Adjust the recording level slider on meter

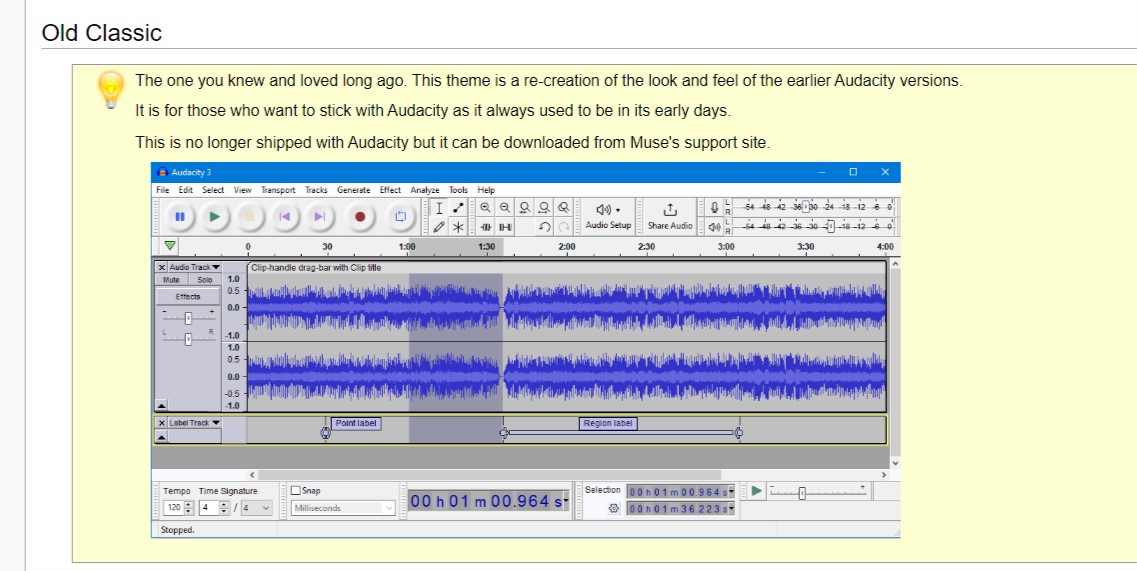pyautogui.click(x=806, y=207)
